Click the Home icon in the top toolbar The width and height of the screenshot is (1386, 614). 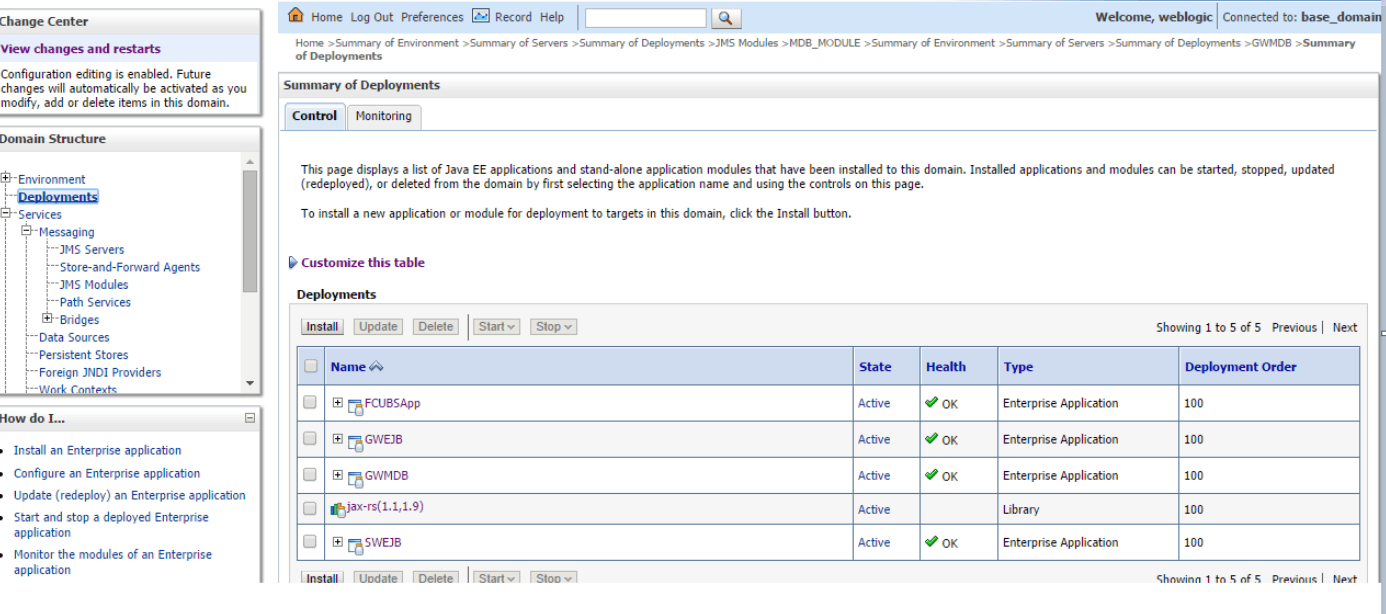tap(296, 16)
